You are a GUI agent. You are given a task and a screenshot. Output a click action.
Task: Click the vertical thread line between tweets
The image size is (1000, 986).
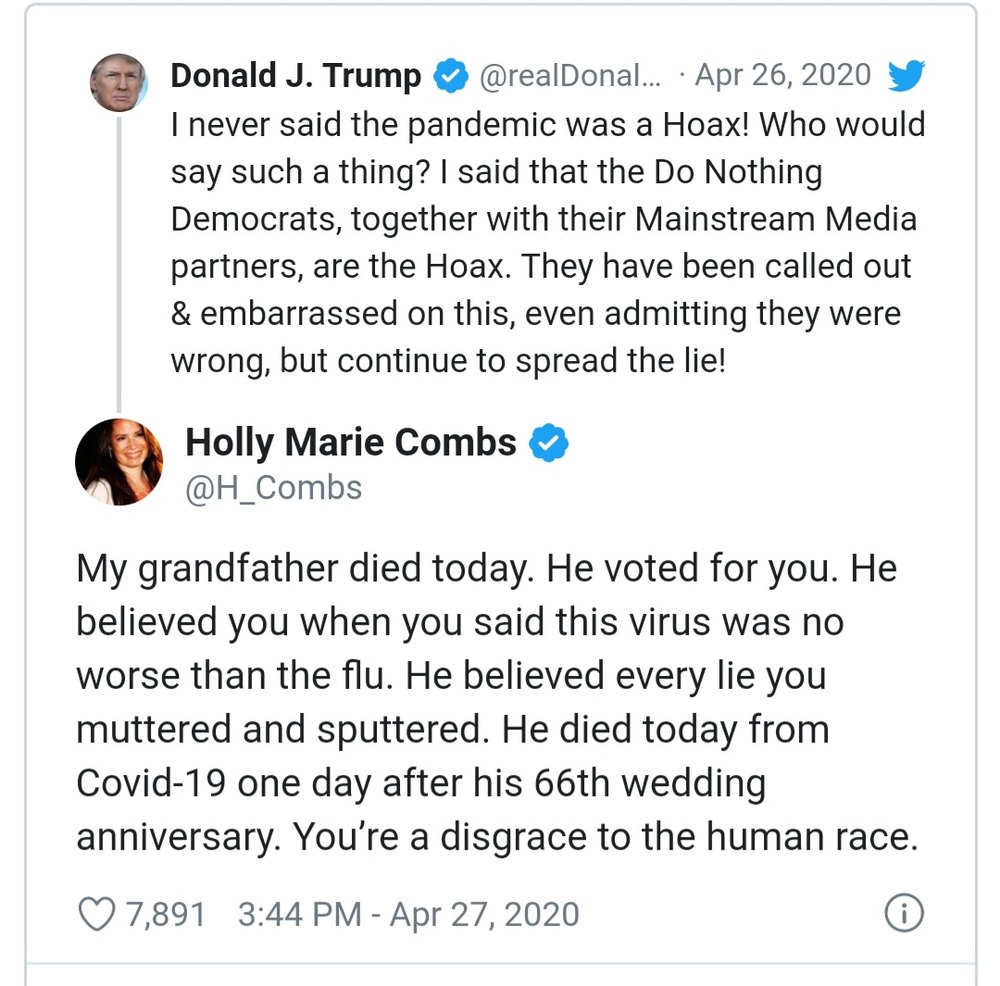pyautogui.click(x=118, y=260)
